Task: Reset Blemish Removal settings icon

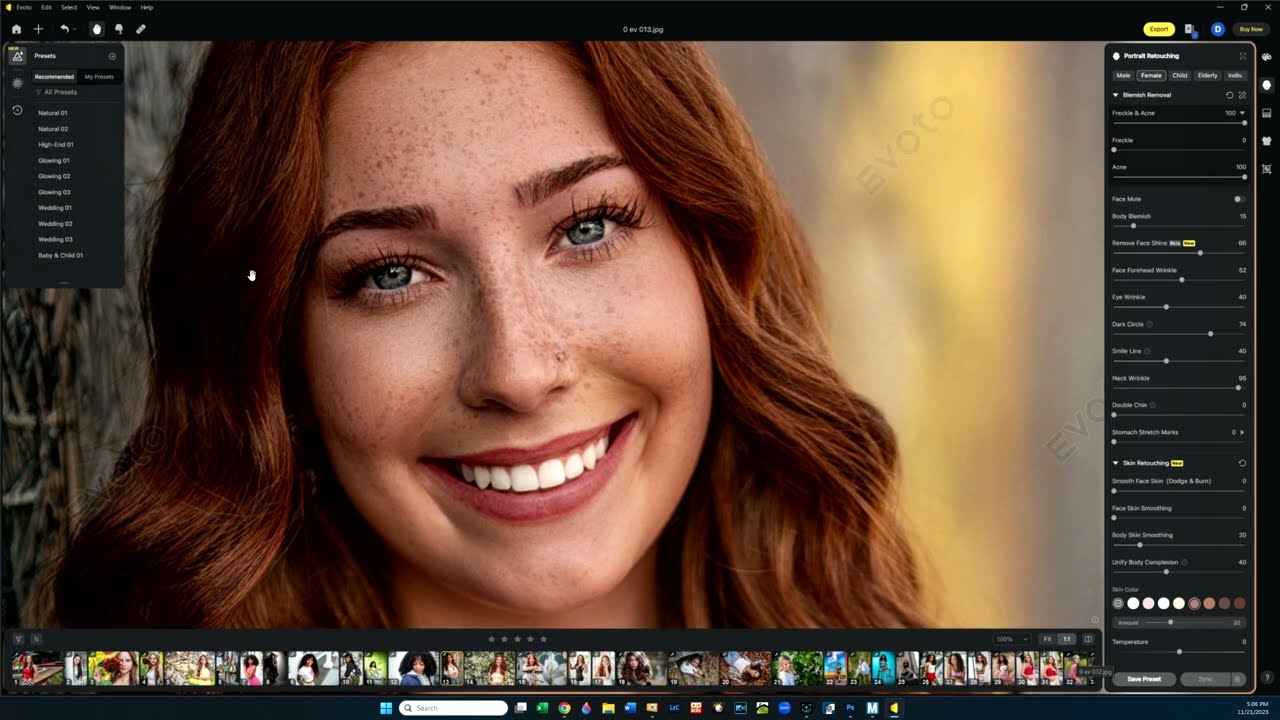Action: click(1230, 95)
